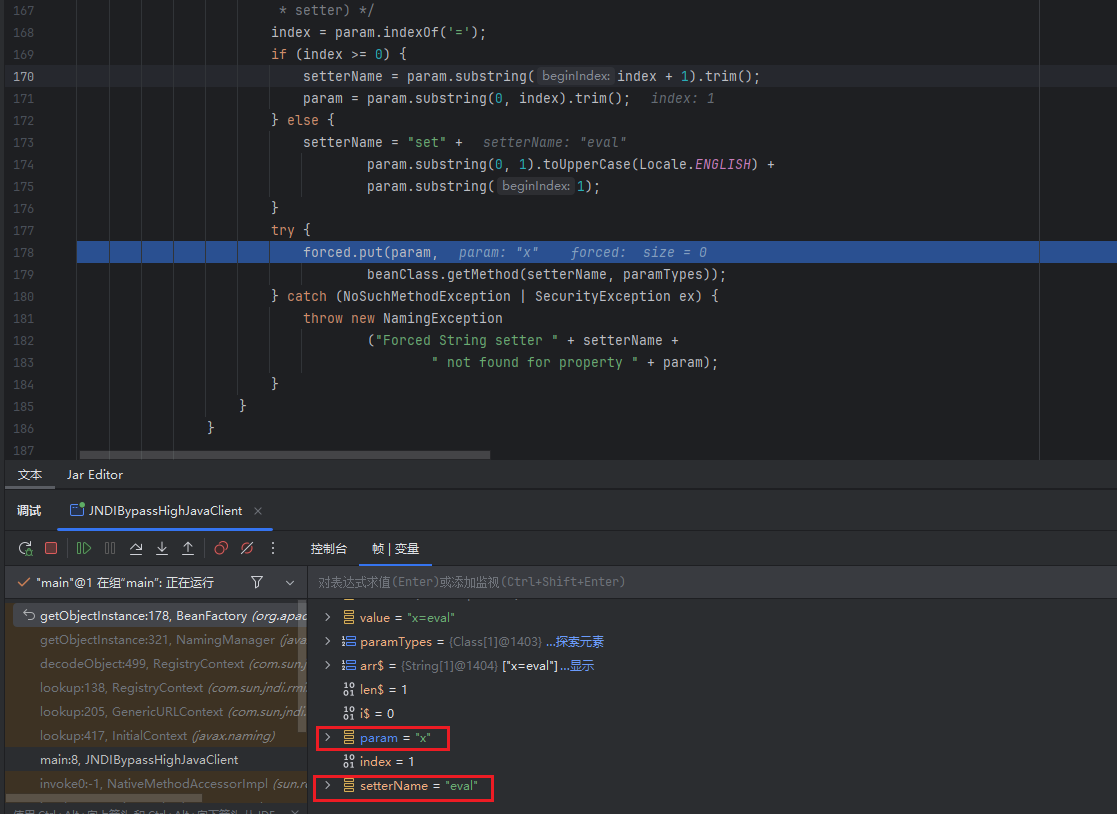Expand the param variable node

pyautogui.click(x=328, y=738)
